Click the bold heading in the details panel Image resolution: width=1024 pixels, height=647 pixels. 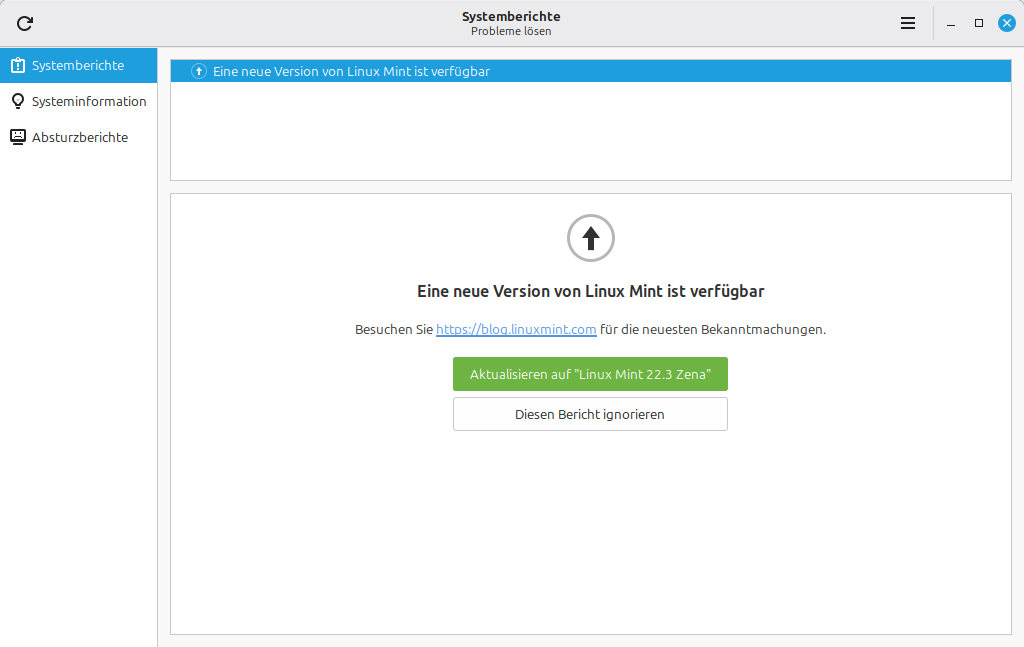tap(590, 292)
